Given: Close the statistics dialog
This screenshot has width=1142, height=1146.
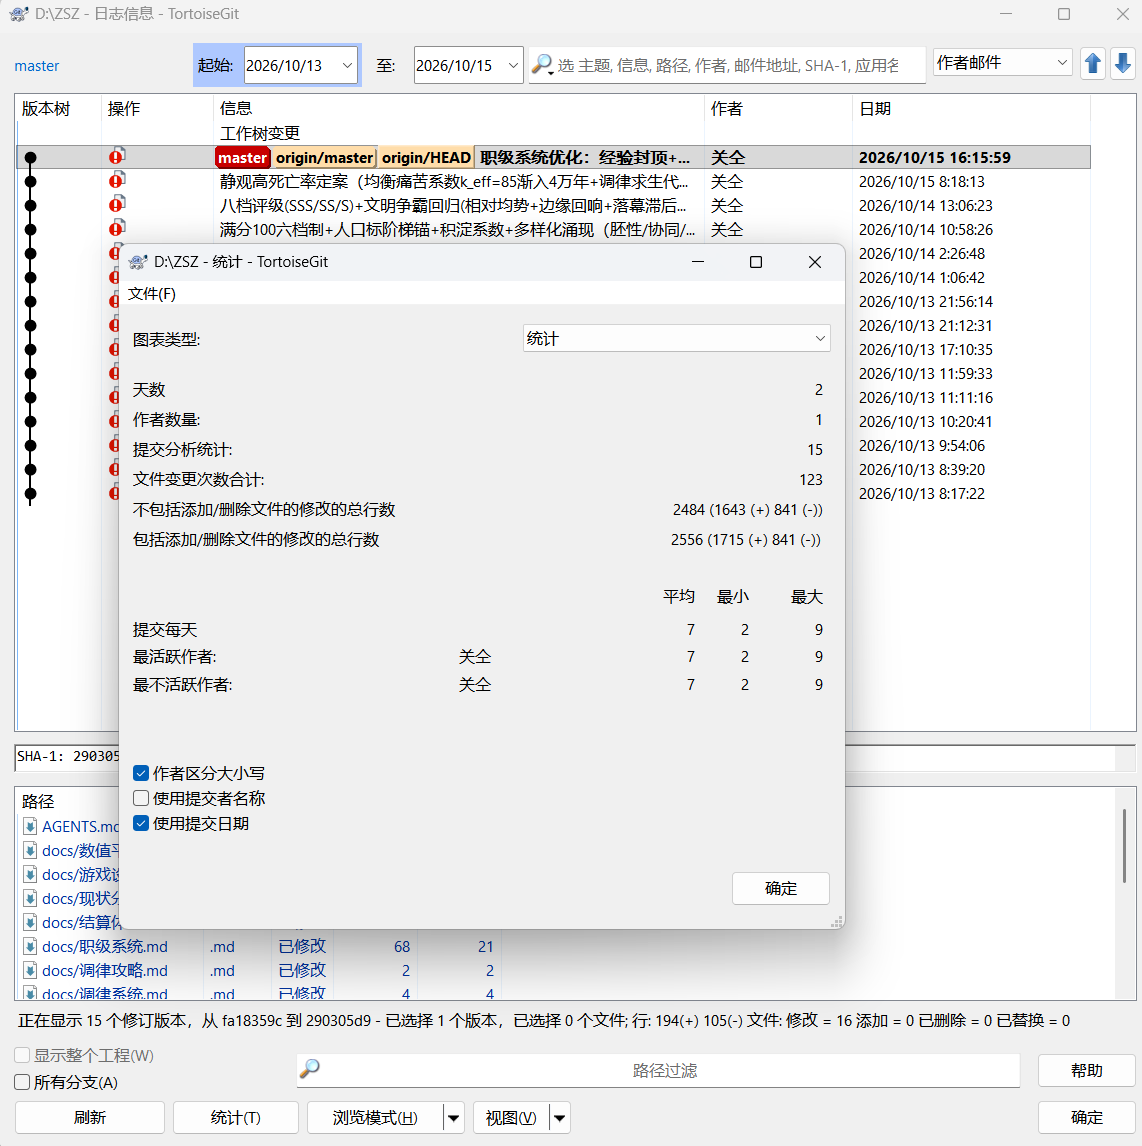Looking at the screenshot, I should click(815, 262).
